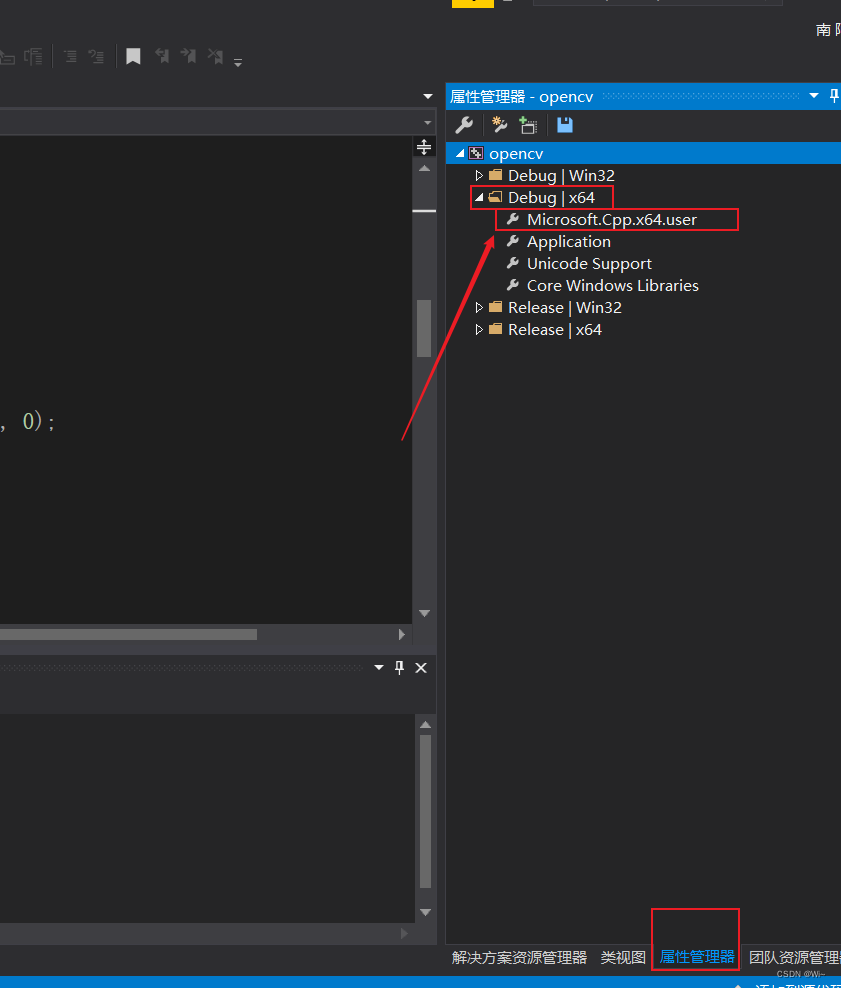This screenshot has height=988, width=841.
Task: Expand the Debug | Win32 node
Action: coord(479,175)
